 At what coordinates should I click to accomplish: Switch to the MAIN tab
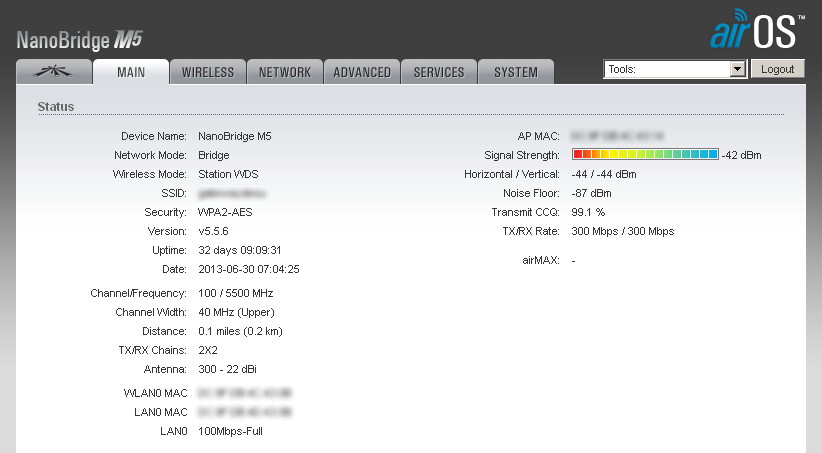(130, 72)
